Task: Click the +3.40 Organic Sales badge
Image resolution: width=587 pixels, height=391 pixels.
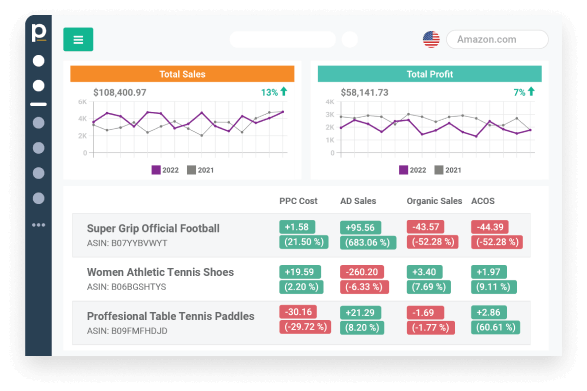Action: coord(425,272)
